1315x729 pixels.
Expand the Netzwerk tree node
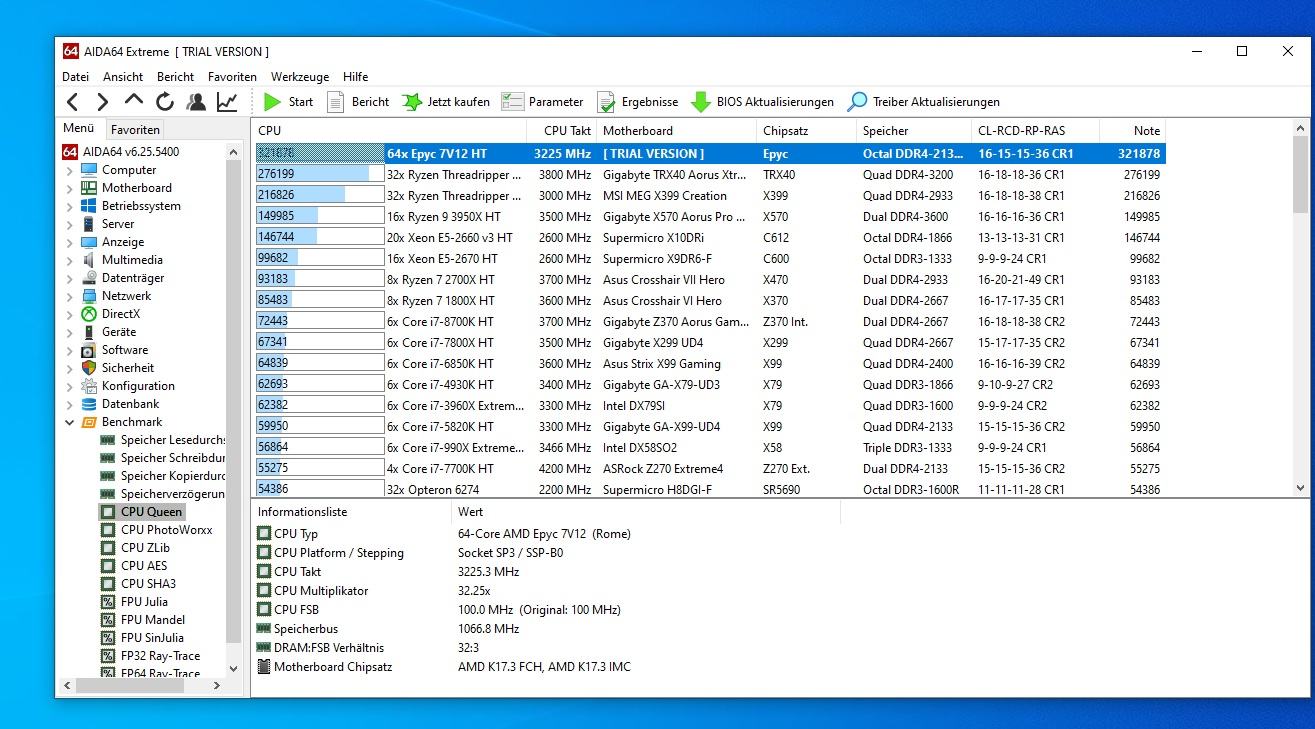70,296
